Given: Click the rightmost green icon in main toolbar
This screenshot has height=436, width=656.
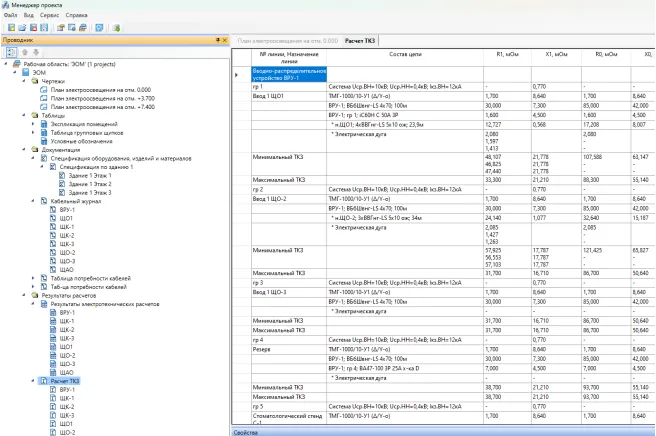Looking at the screenshot, I should [x=117, y=28].
